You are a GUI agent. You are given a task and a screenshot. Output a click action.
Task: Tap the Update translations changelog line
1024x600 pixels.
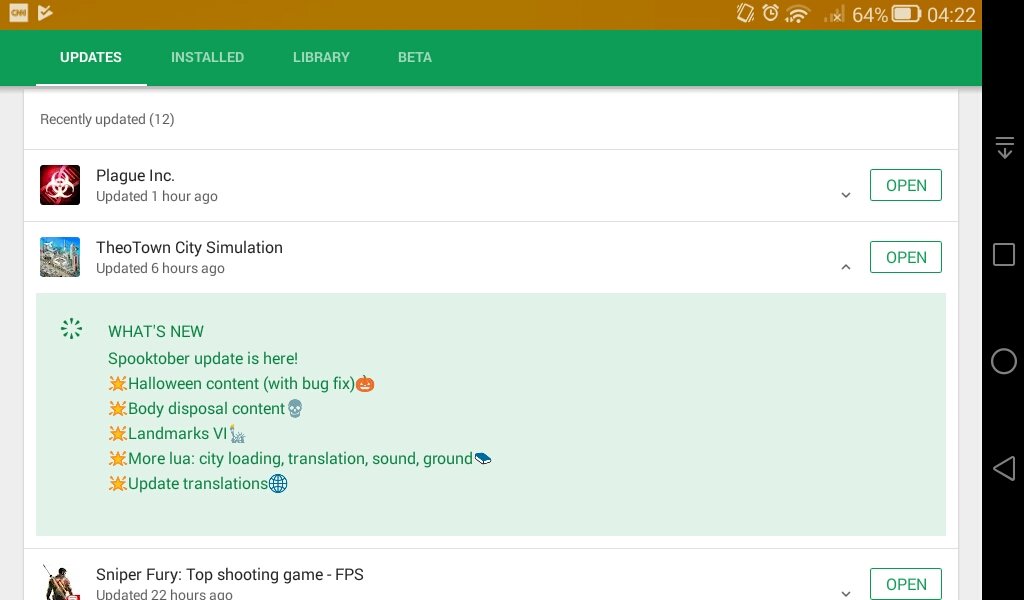click(197, 484)
